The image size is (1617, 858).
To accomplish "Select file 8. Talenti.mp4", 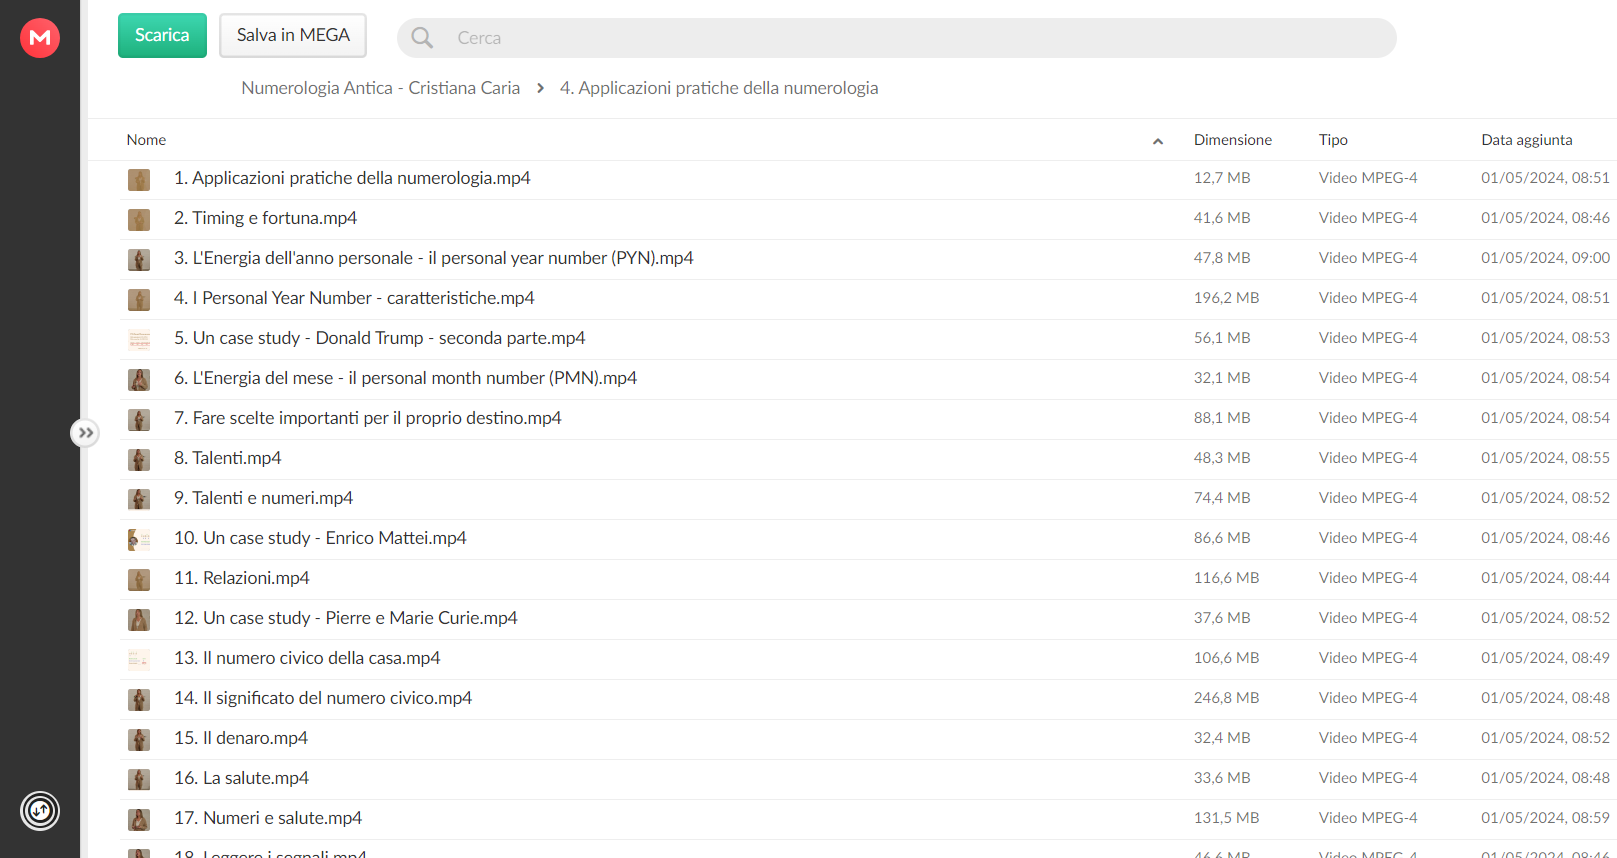I will tap(227, 458).
